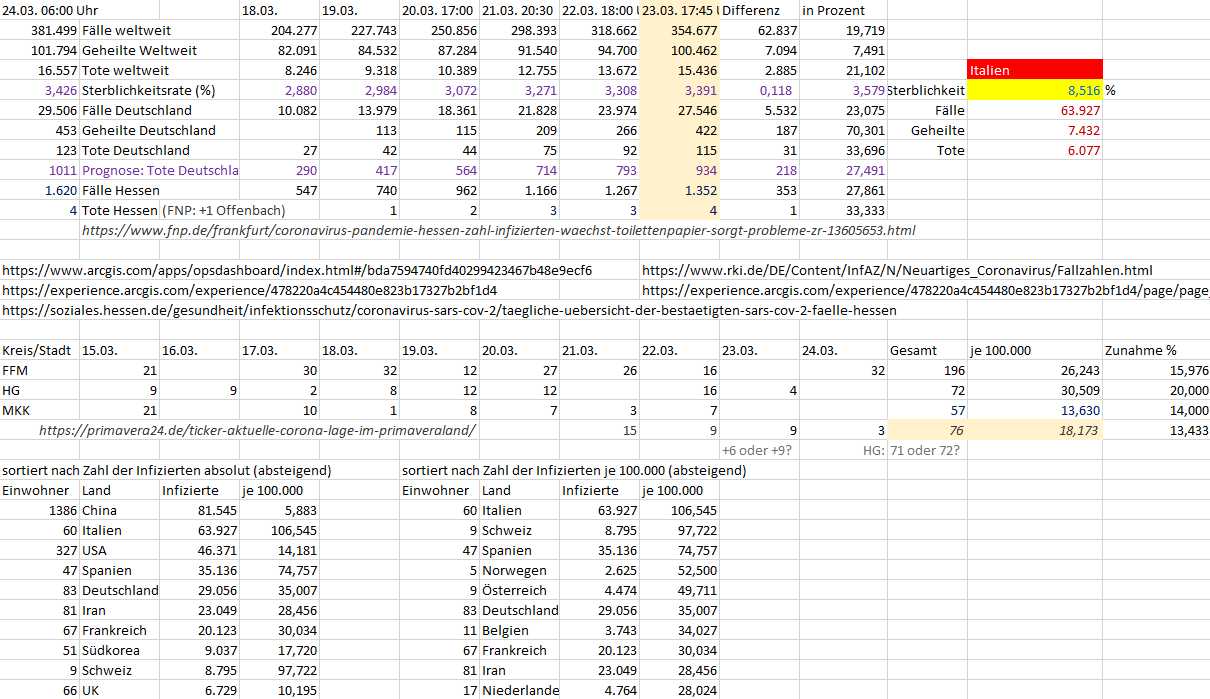Open the experience.arcgis.com link ending in /page/page
This screenshot has width=1210, height=699.
(925, 290)
